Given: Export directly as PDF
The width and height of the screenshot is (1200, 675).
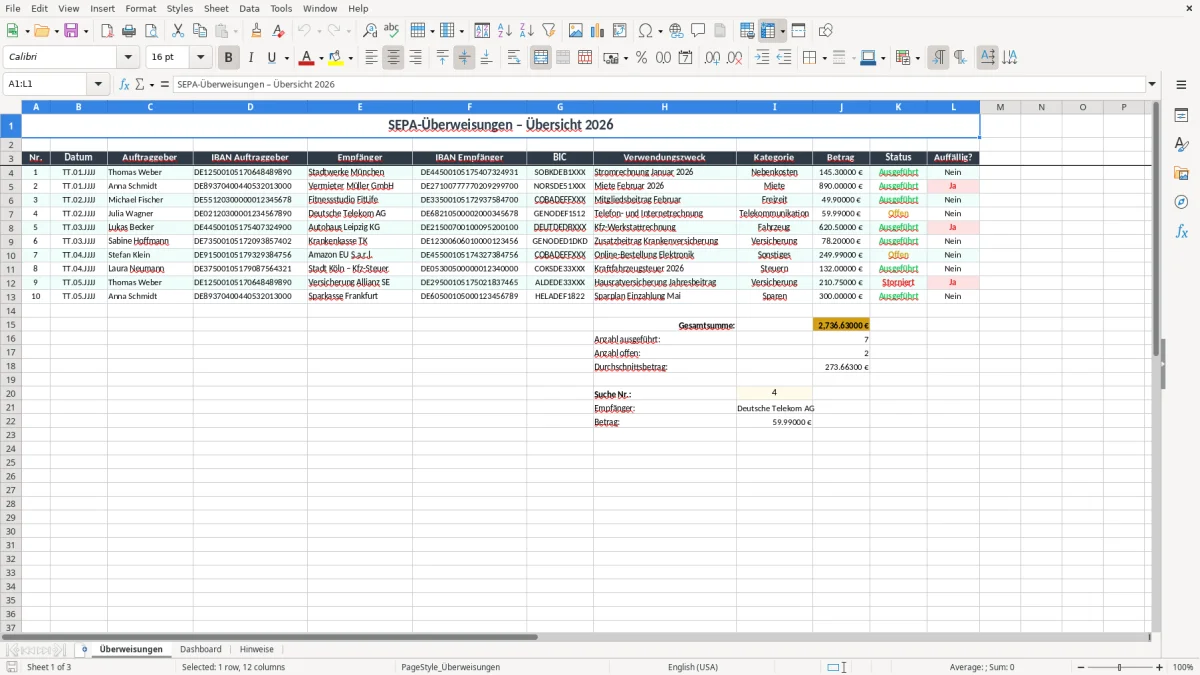Looking at the screenshot, I should point(107,31).
